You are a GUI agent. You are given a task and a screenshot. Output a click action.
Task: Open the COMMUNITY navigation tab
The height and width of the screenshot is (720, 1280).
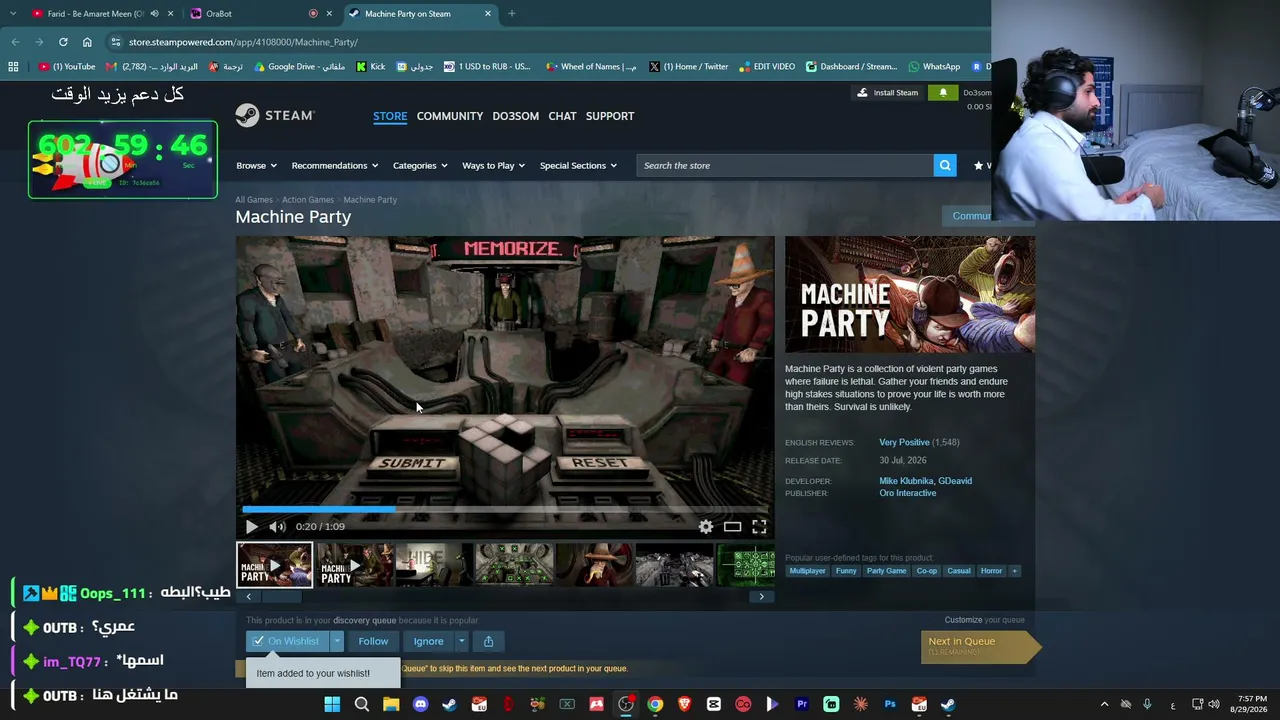tap(450, 116)
